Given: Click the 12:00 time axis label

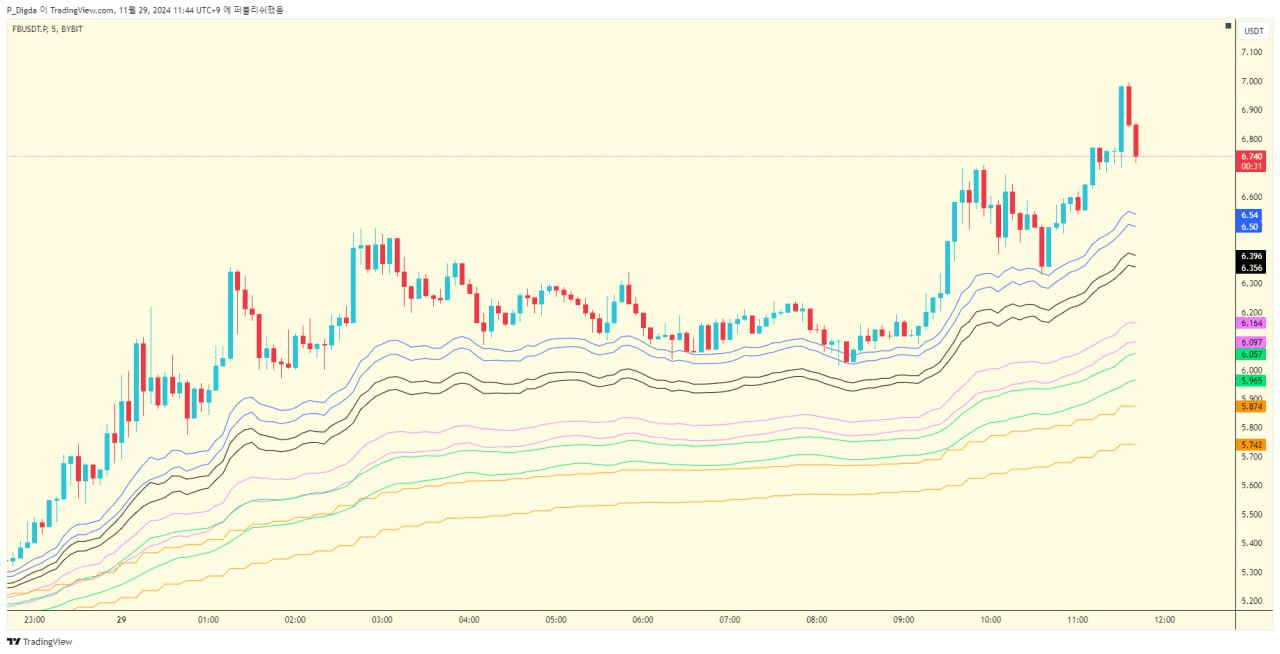Looking at the screenshot, I should 1164,620.
